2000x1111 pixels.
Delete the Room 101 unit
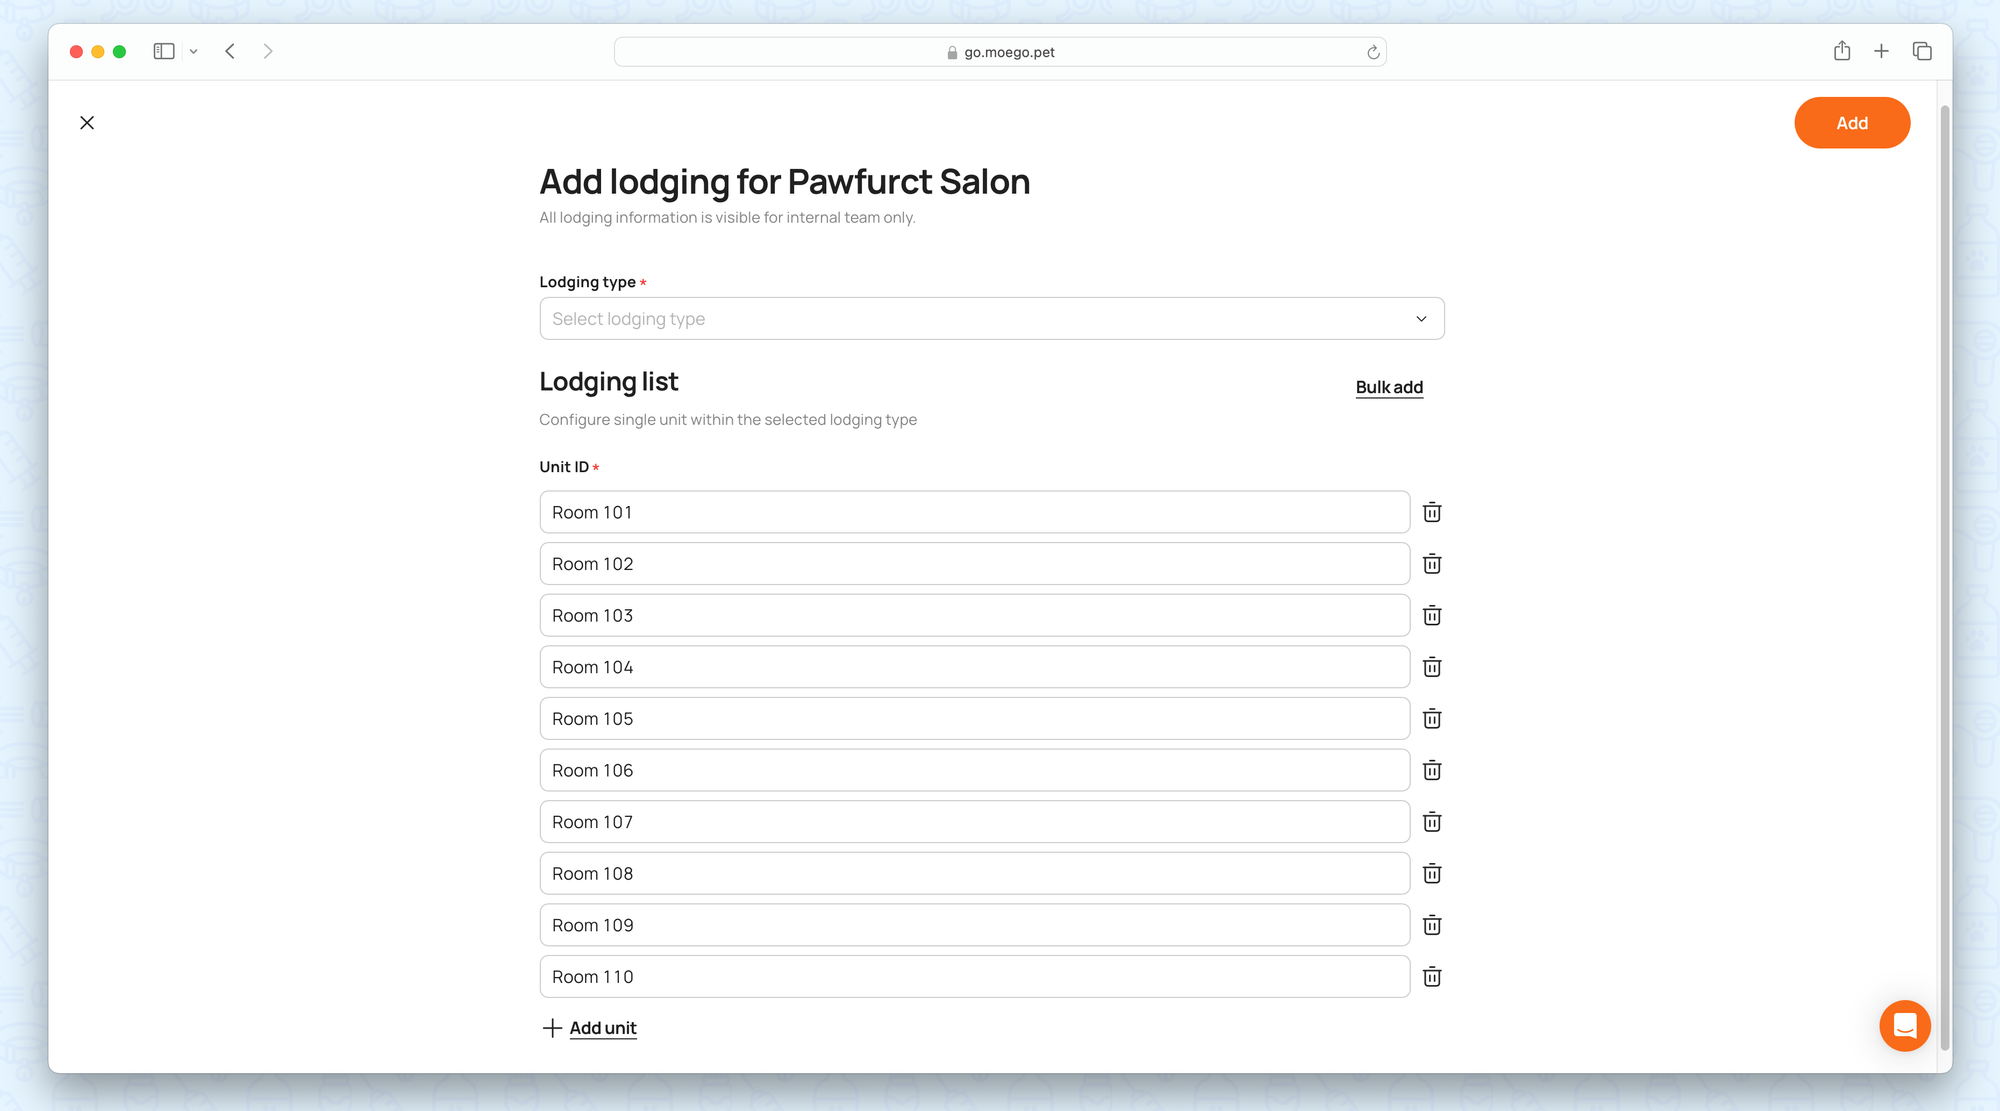pyautogui.click(x=1432, y=512)
